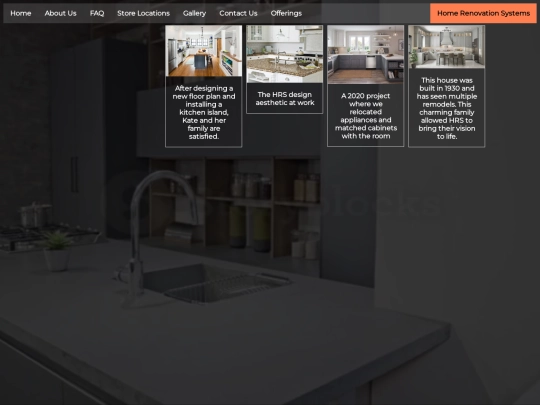Open the kitchen island photo with wood floor
This screenshot has height=405, width=540.
204,51
